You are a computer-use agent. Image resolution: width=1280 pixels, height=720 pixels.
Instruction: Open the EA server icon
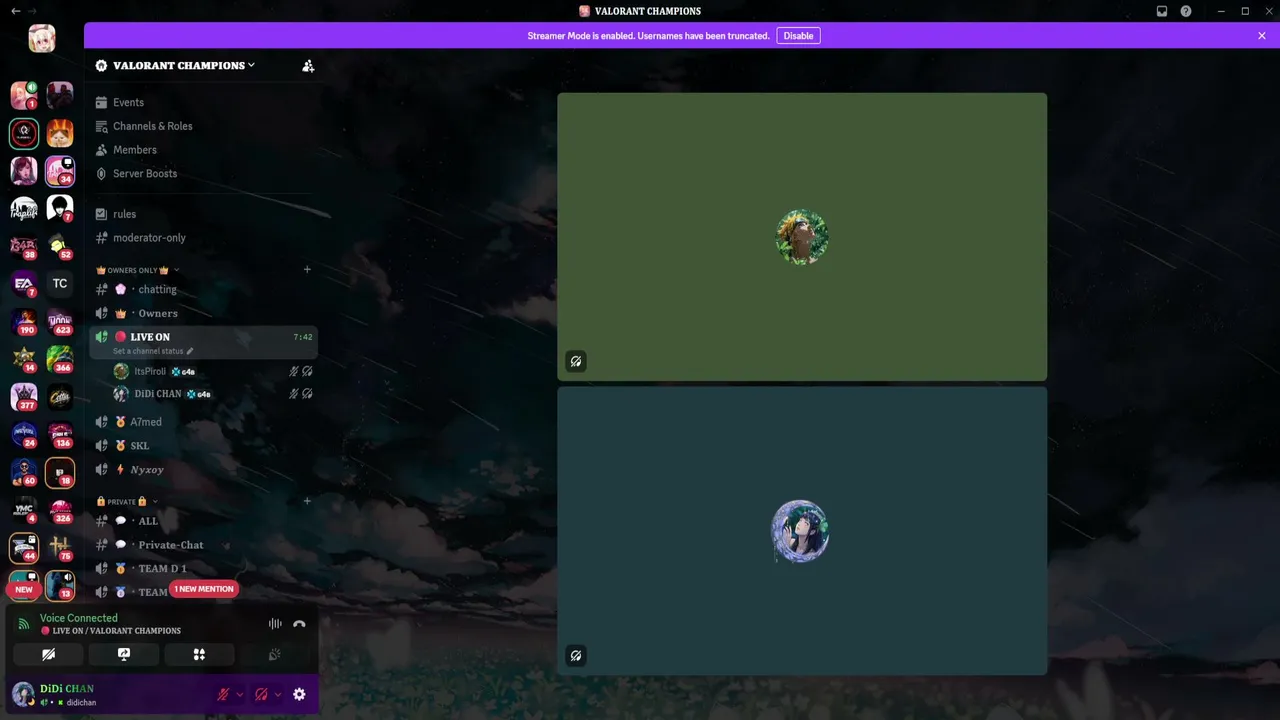pos(24,284)
